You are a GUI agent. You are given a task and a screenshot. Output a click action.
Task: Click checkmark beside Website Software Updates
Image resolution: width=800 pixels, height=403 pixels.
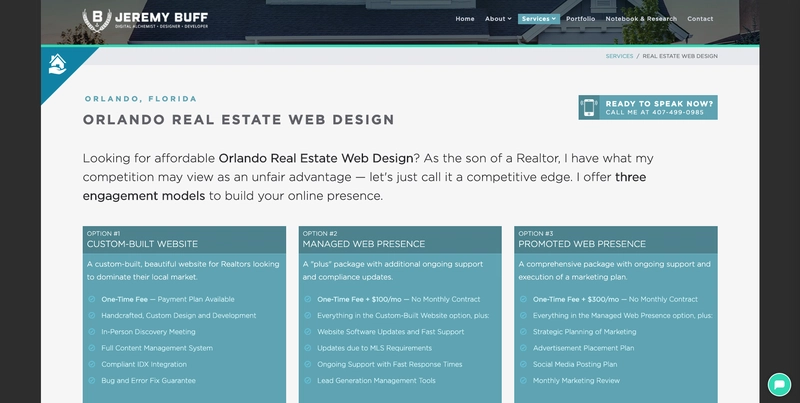[x=308, y=332]
